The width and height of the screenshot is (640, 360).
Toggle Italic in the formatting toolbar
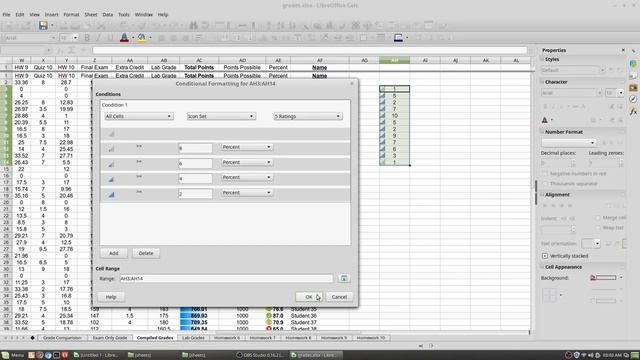click(x=98, y=38)
